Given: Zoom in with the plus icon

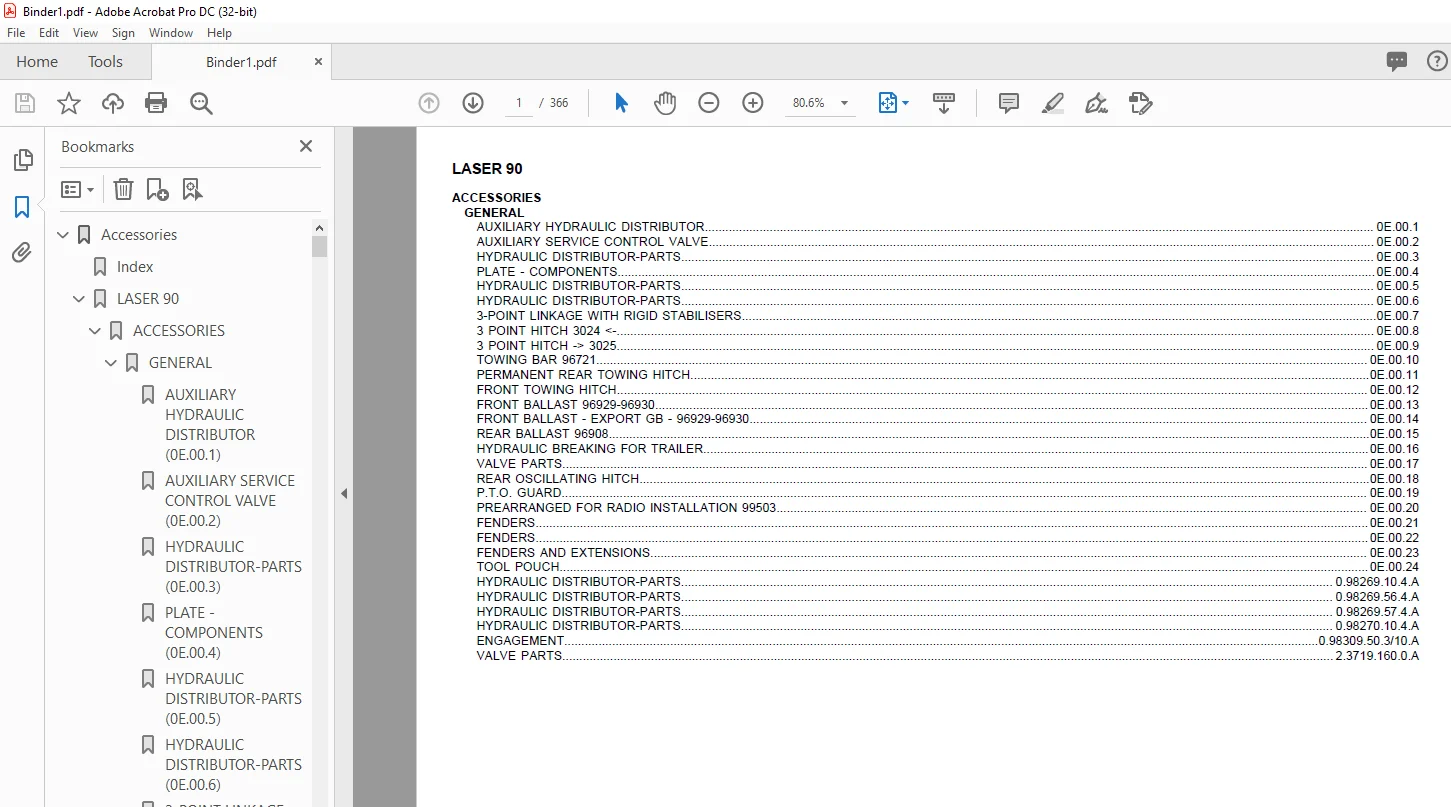Looking at the screenshot, I should point(753,103).
